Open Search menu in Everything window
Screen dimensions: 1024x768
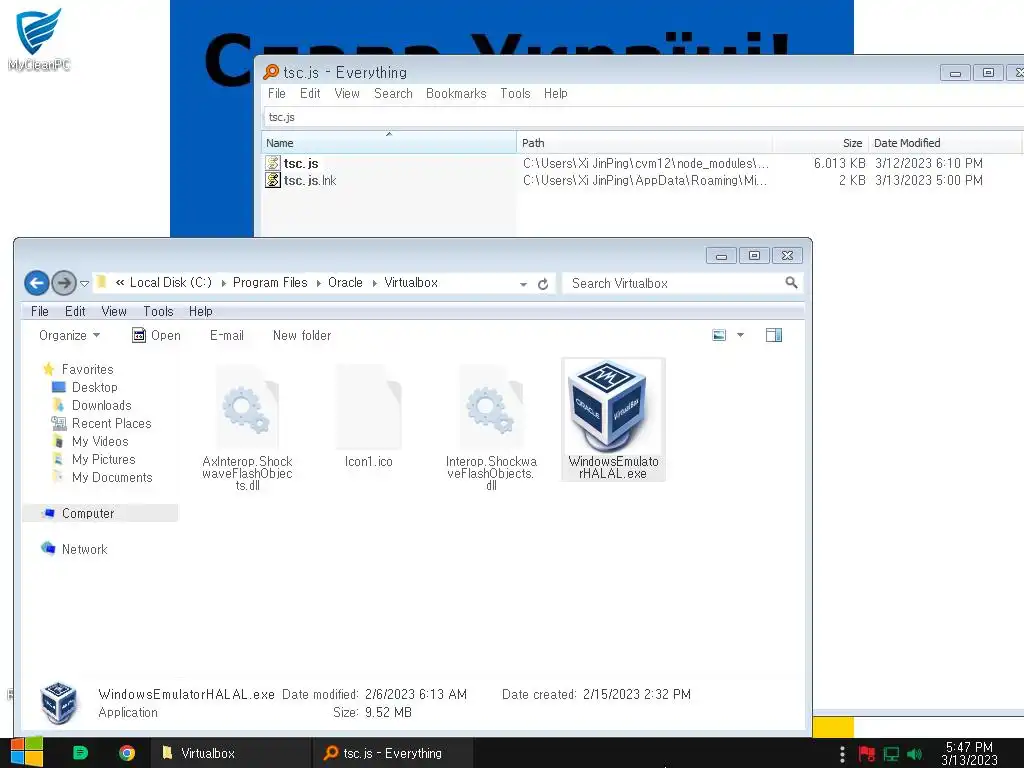pyautogui.click(x=393, y=93)
